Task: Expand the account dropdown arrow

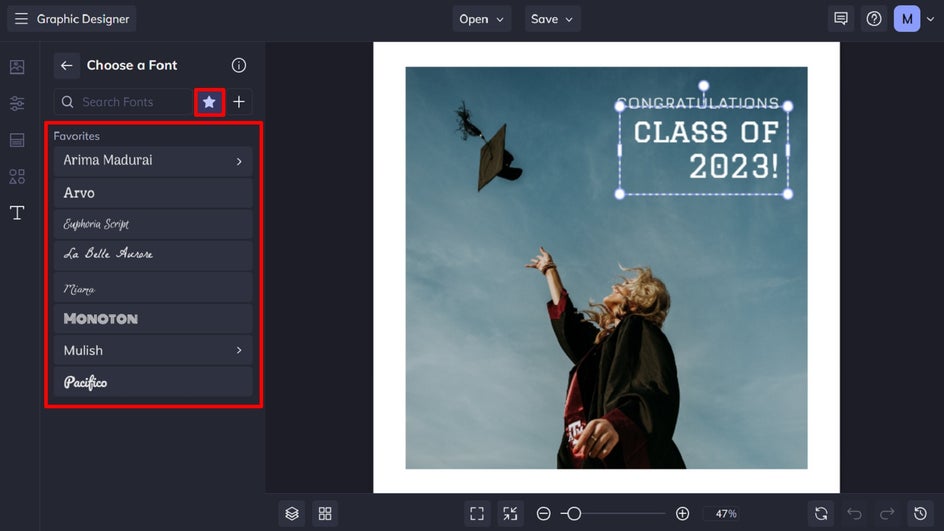Action: [x=931, y=19]
